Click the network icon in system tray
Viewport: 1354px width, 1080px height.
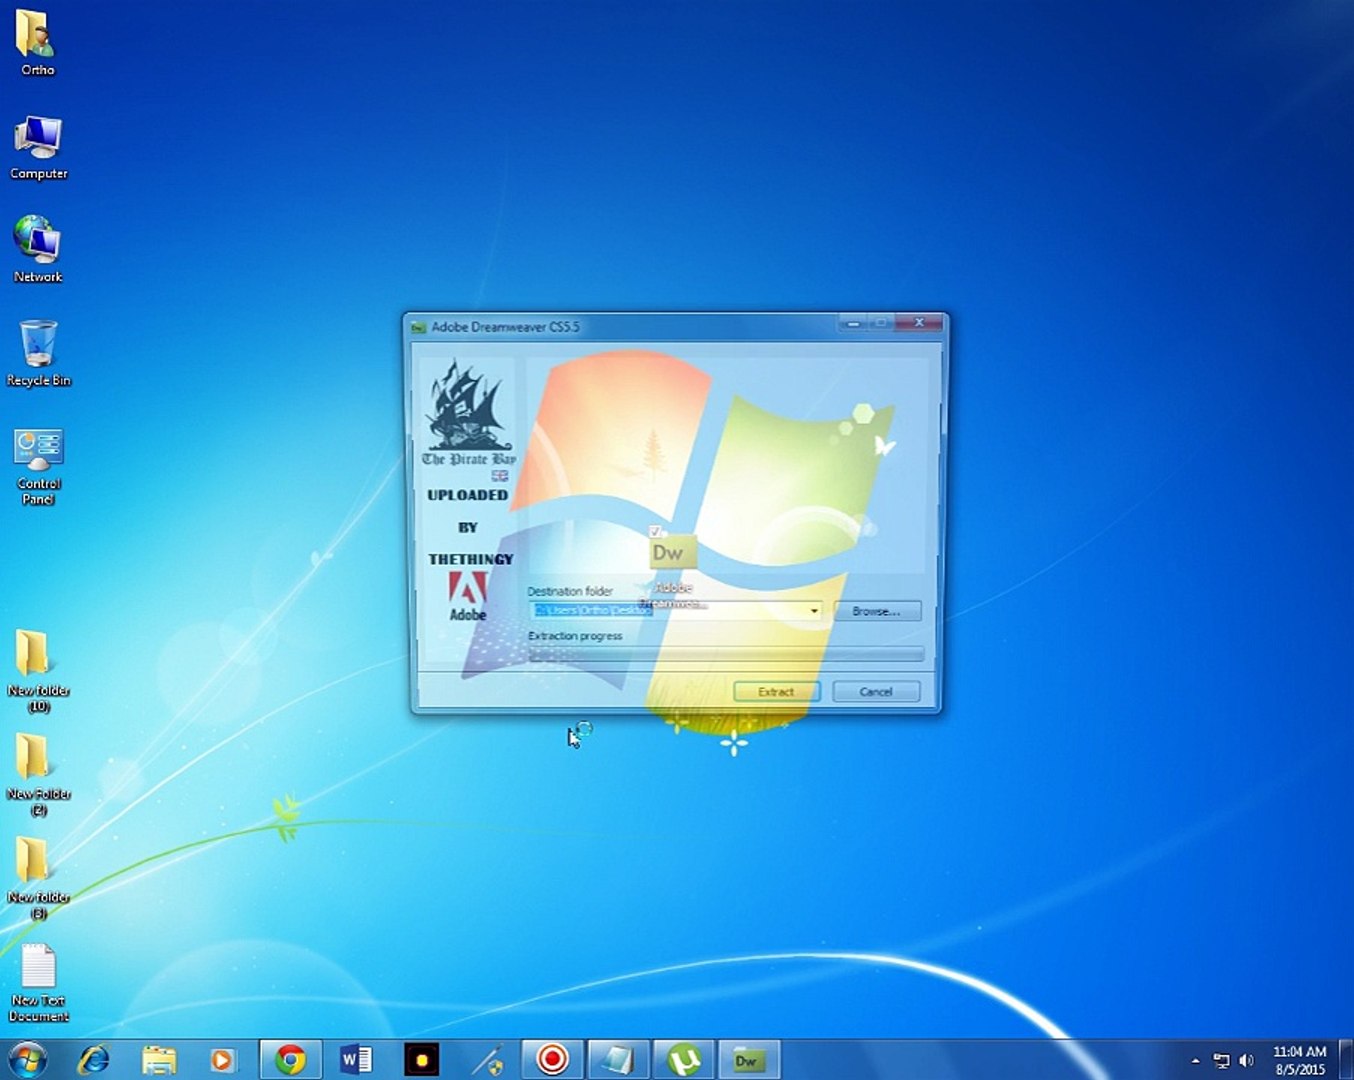coord(1221,1060)
